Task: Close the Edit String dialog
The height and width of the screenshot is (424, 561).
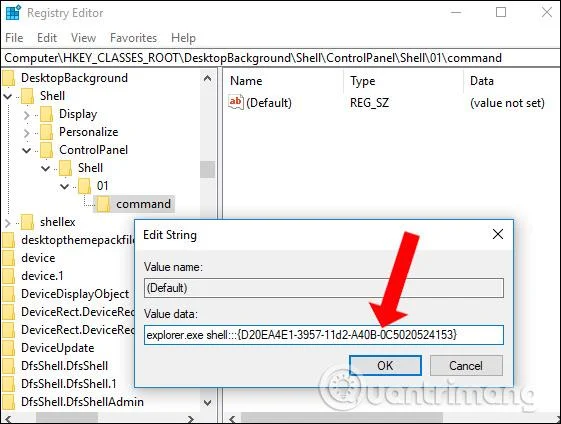Action: [498, 234]
